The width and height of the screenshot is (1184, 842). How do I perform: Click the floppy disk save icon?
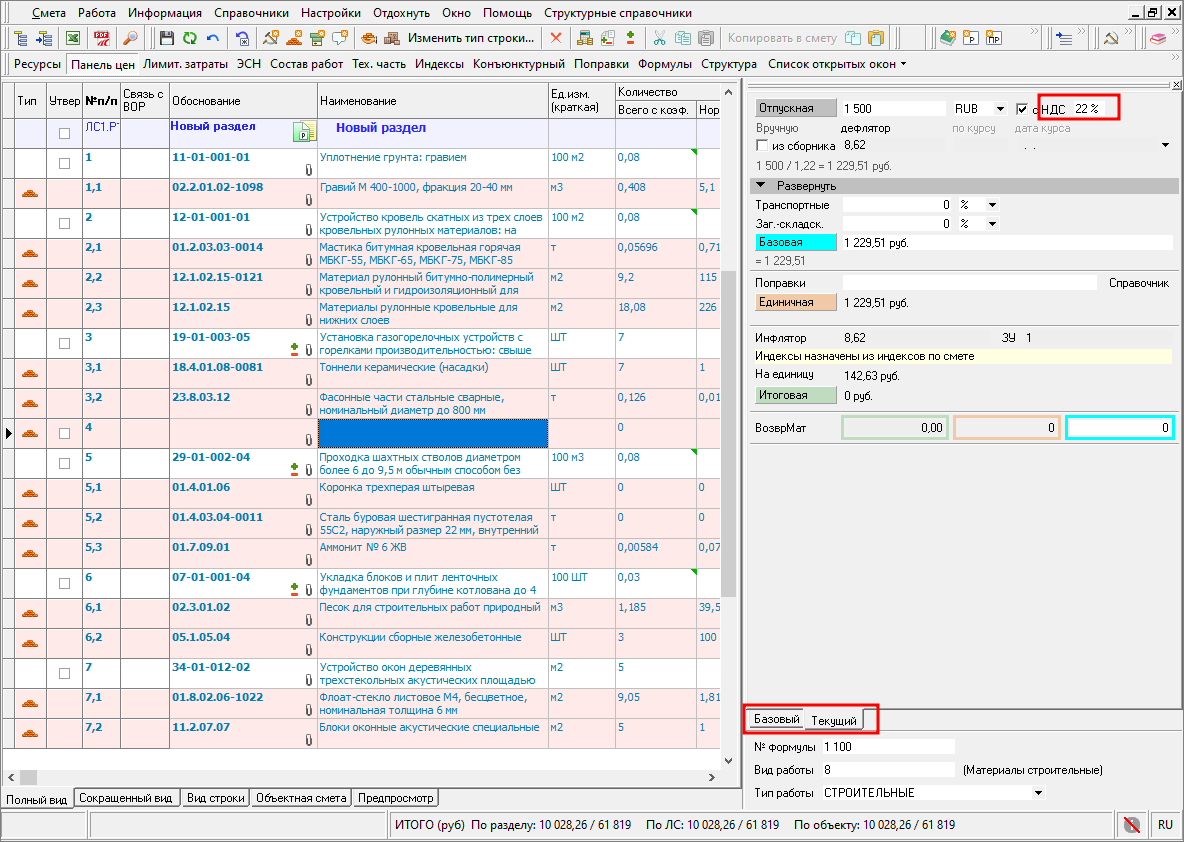[167, 38]
